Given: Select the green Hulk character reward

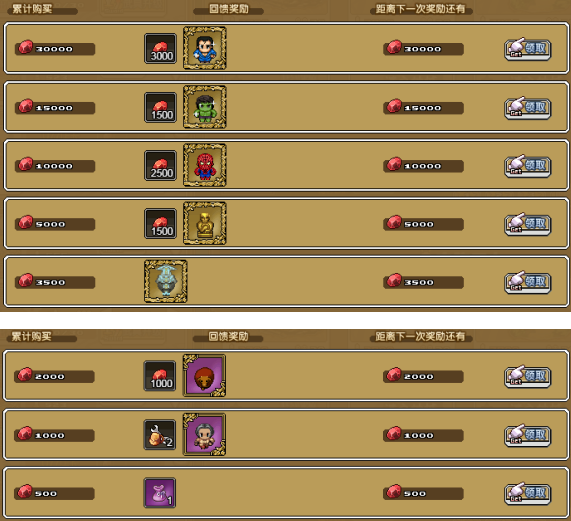Looking at the screenshot, I should pos(205,107).
